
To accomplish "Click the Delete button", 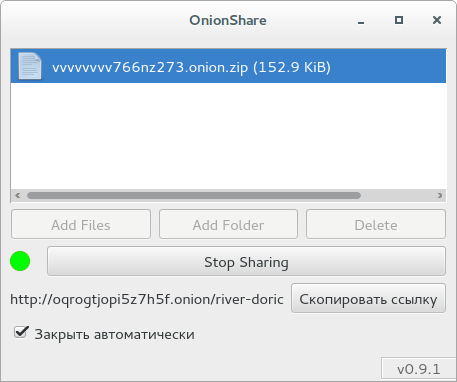I will coord(376,224).
